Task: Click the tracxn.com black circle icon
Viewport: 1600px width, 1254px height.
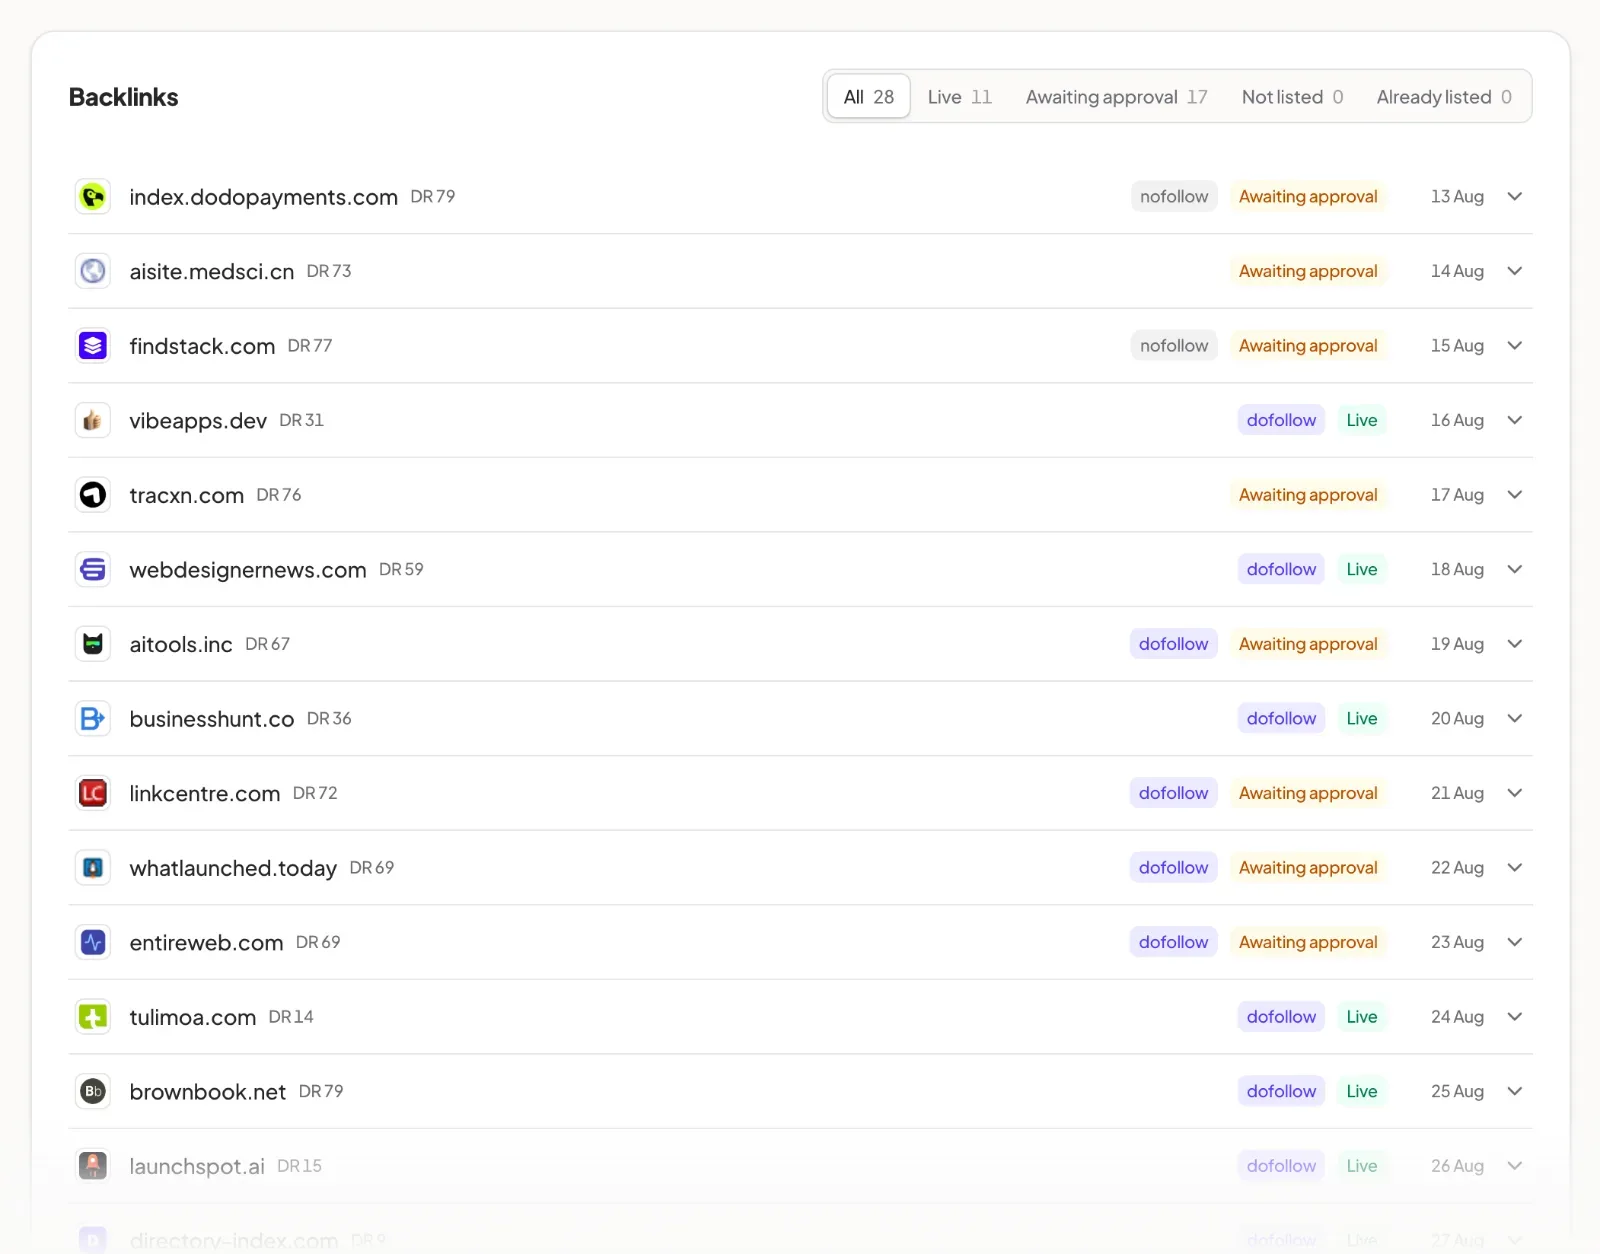Action: click(93, 495)
